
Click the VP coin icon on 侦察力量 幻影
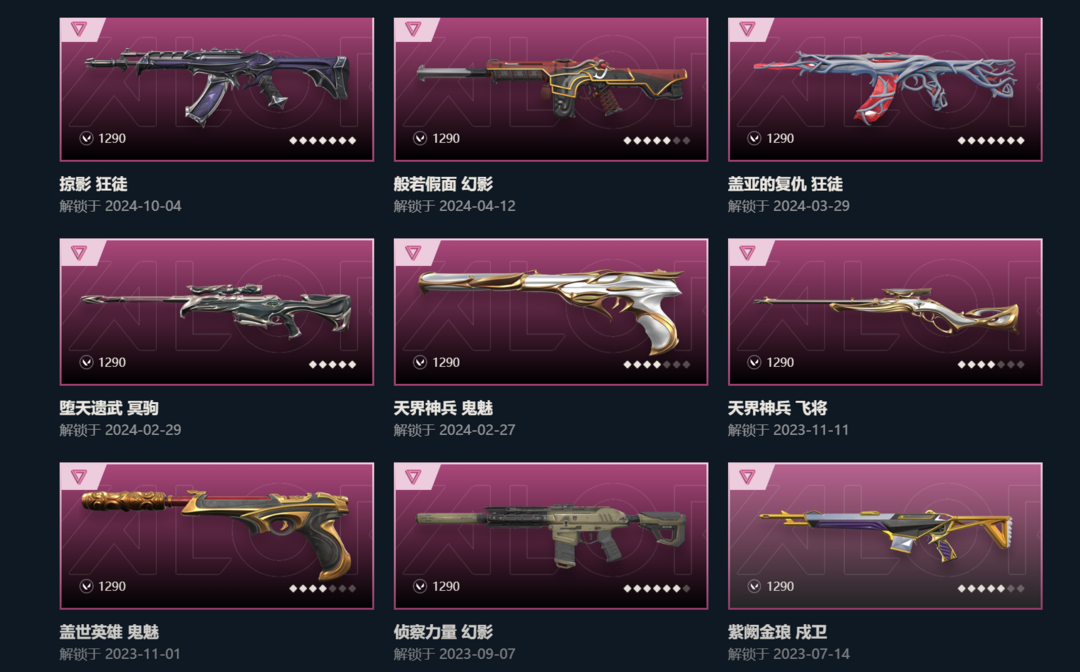click(420, 586)
